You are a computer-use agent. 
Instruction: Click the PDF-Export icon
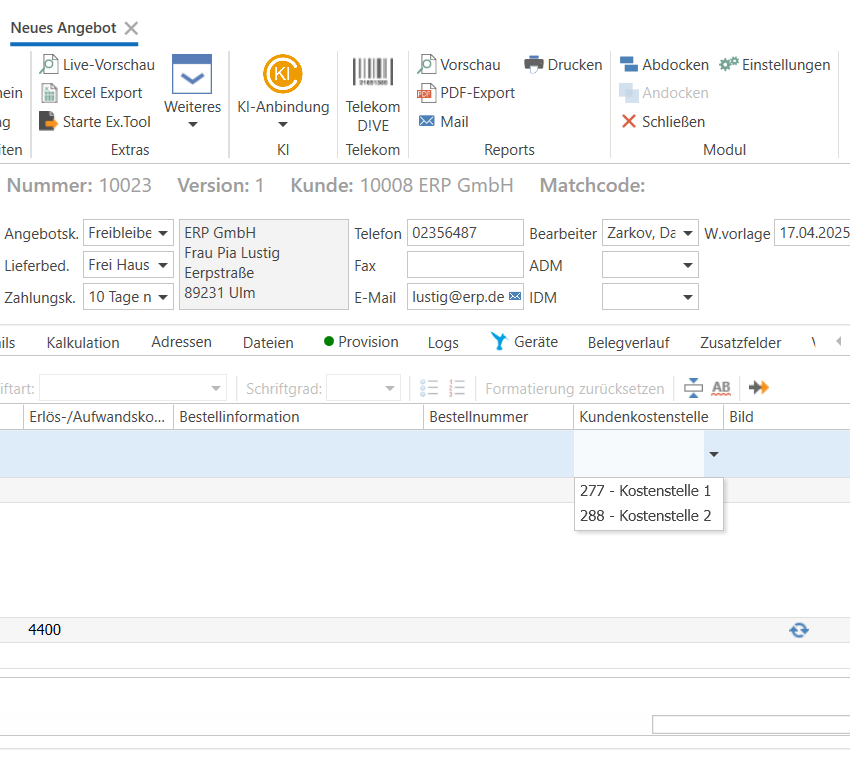(427, 93)
